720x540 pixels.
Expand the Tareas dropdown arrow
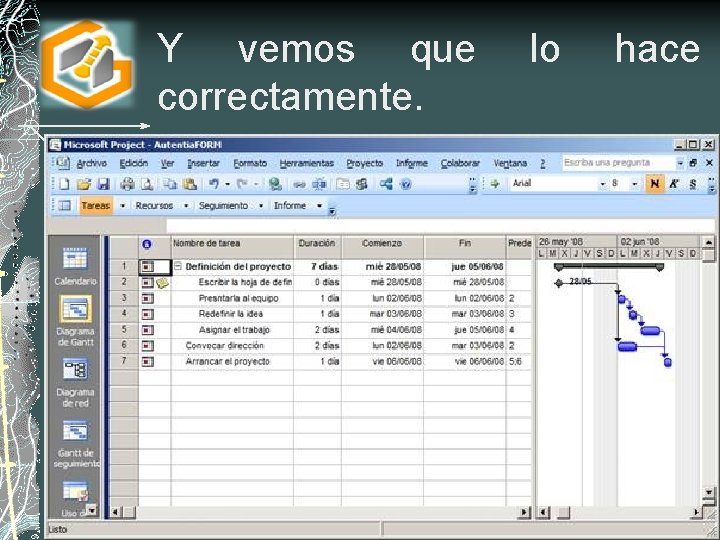coord(123,206)
